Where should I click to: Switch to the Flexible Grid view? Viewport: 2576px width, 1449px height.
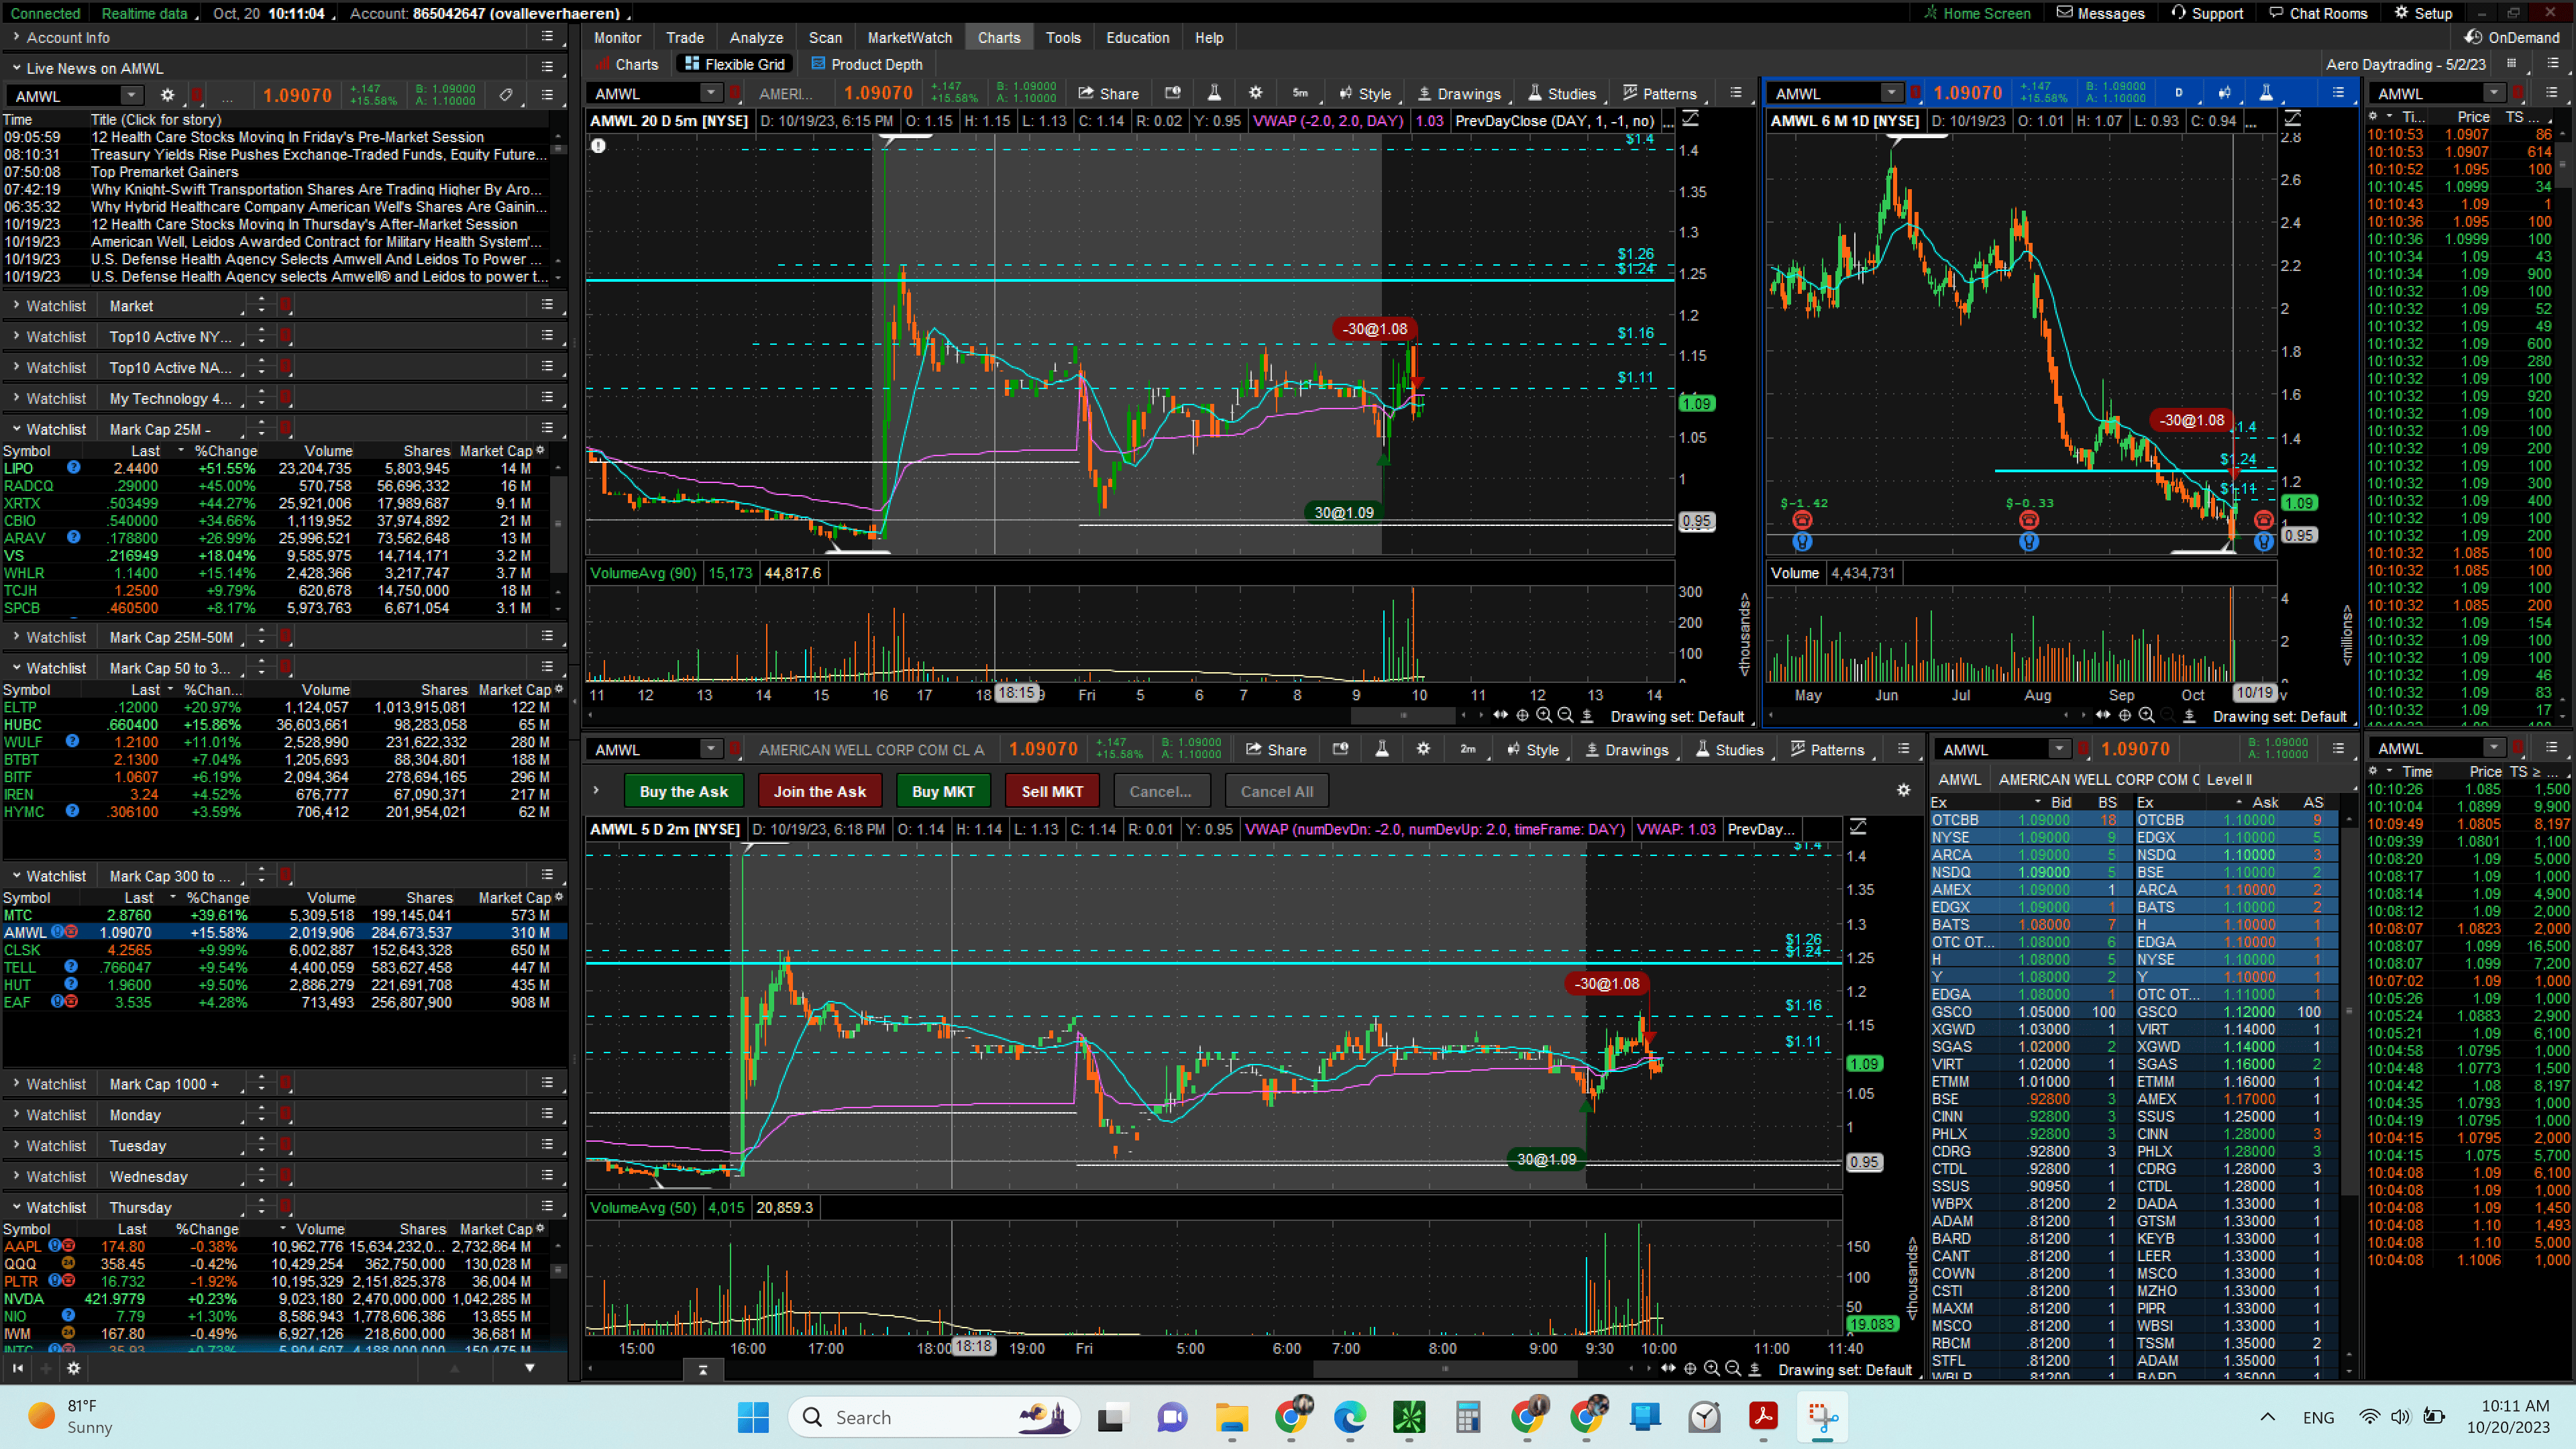(735, 64)
